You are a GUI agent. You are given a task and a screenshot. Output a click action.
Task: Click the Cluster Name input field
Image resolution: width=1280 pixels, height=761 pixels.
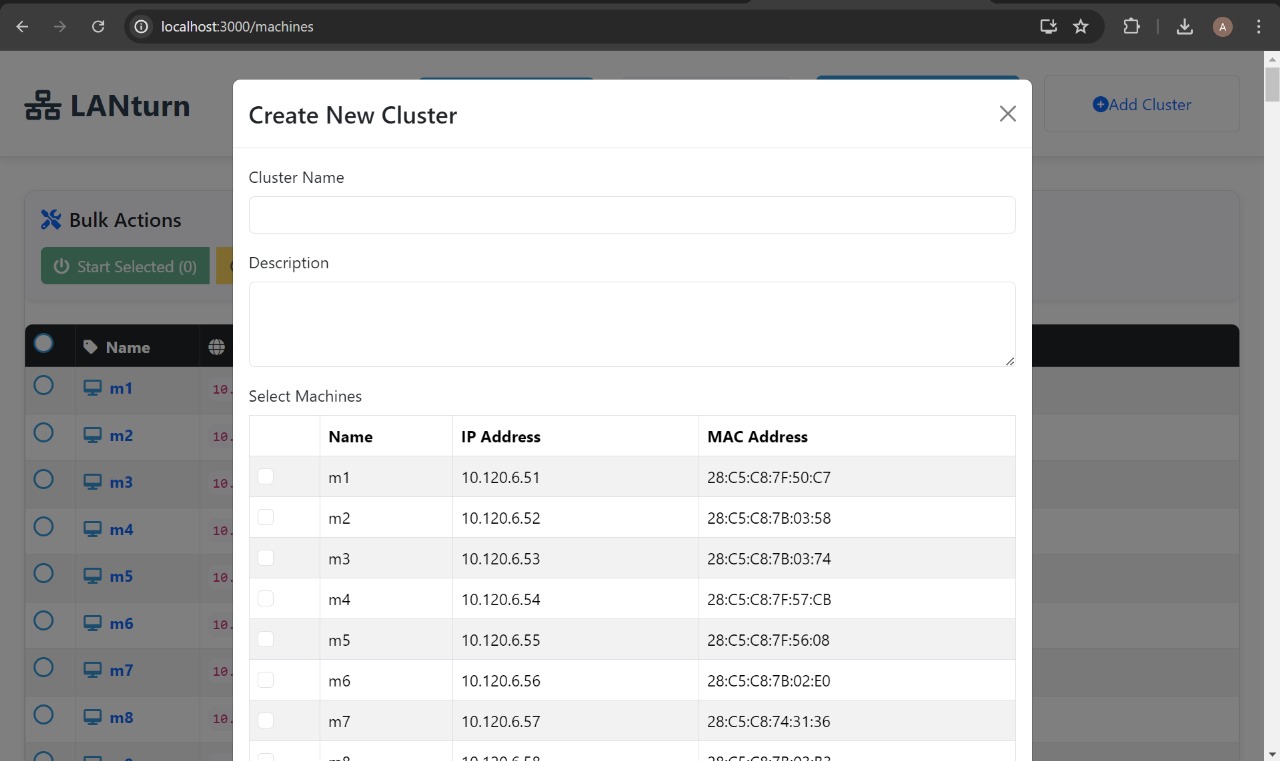coord(632,215)
